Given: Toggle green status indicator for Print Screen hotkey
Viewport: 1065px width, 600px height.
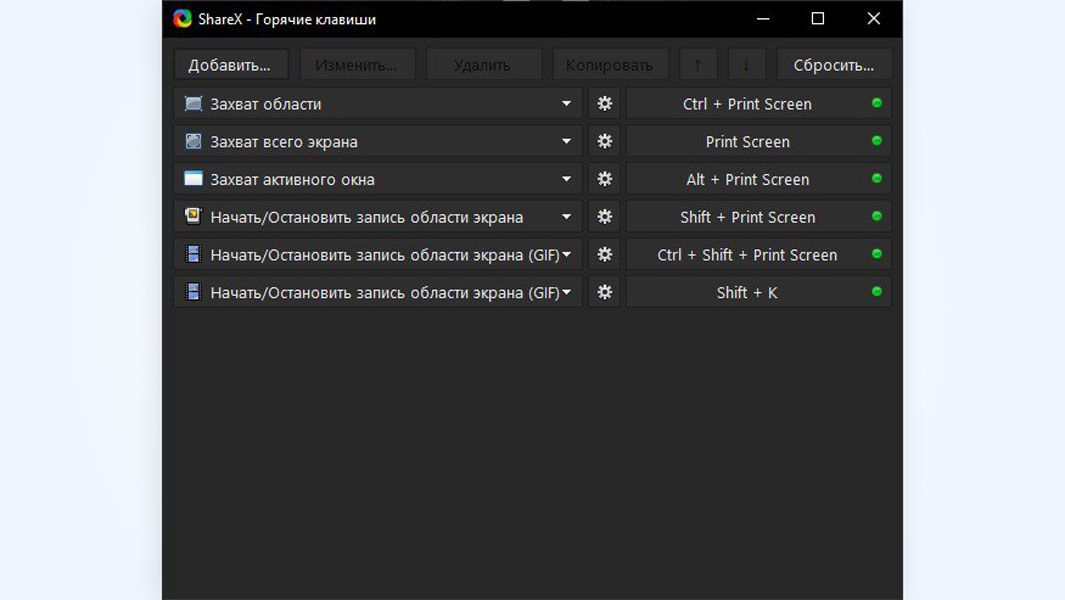Looking at the screenshot, I should point(877,141).
